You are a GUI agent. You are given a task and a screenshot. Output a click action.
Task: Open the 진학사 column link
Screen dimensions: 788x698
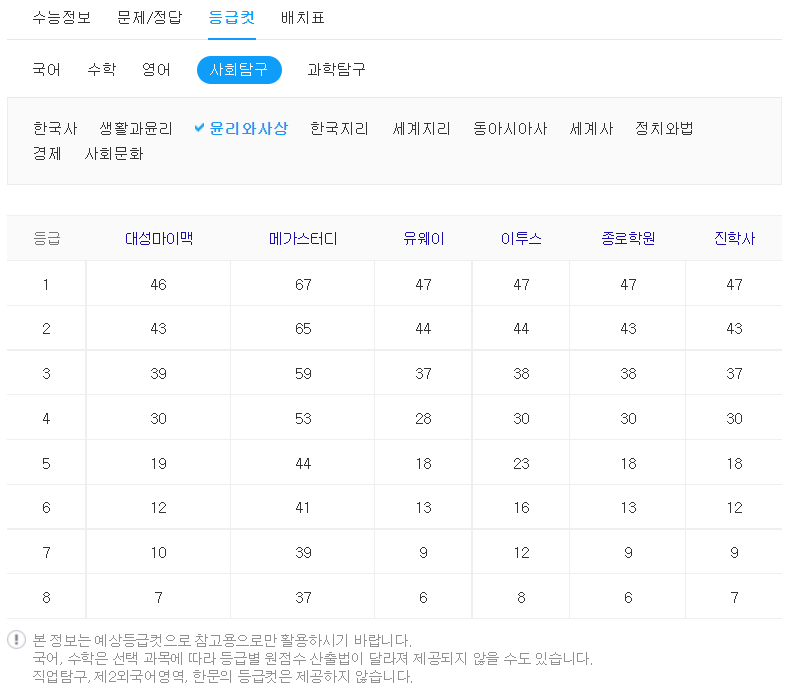click(x=734, y=238)
